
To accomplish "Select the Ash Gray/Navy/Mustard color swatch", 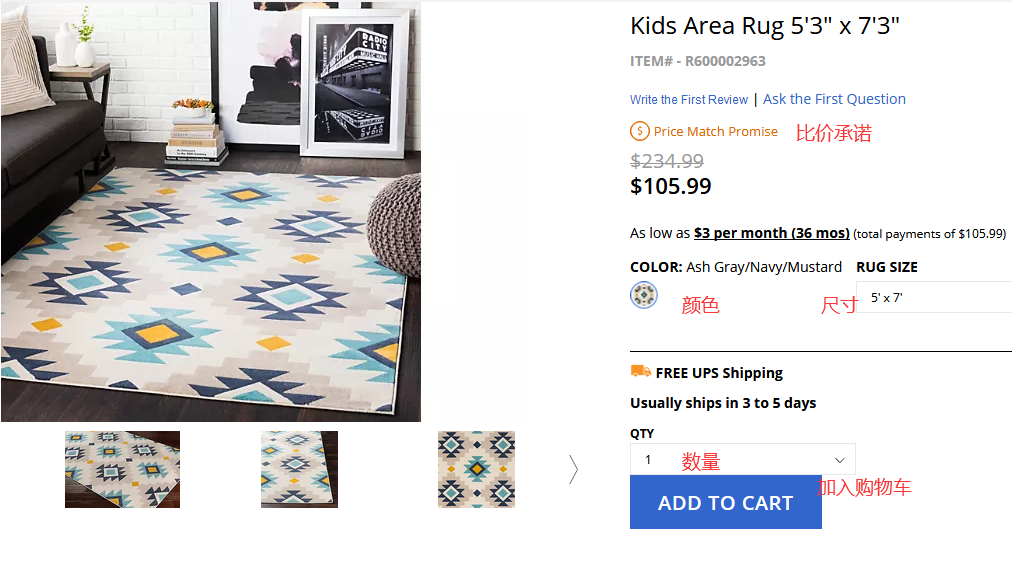I will (x=644, y=295).
